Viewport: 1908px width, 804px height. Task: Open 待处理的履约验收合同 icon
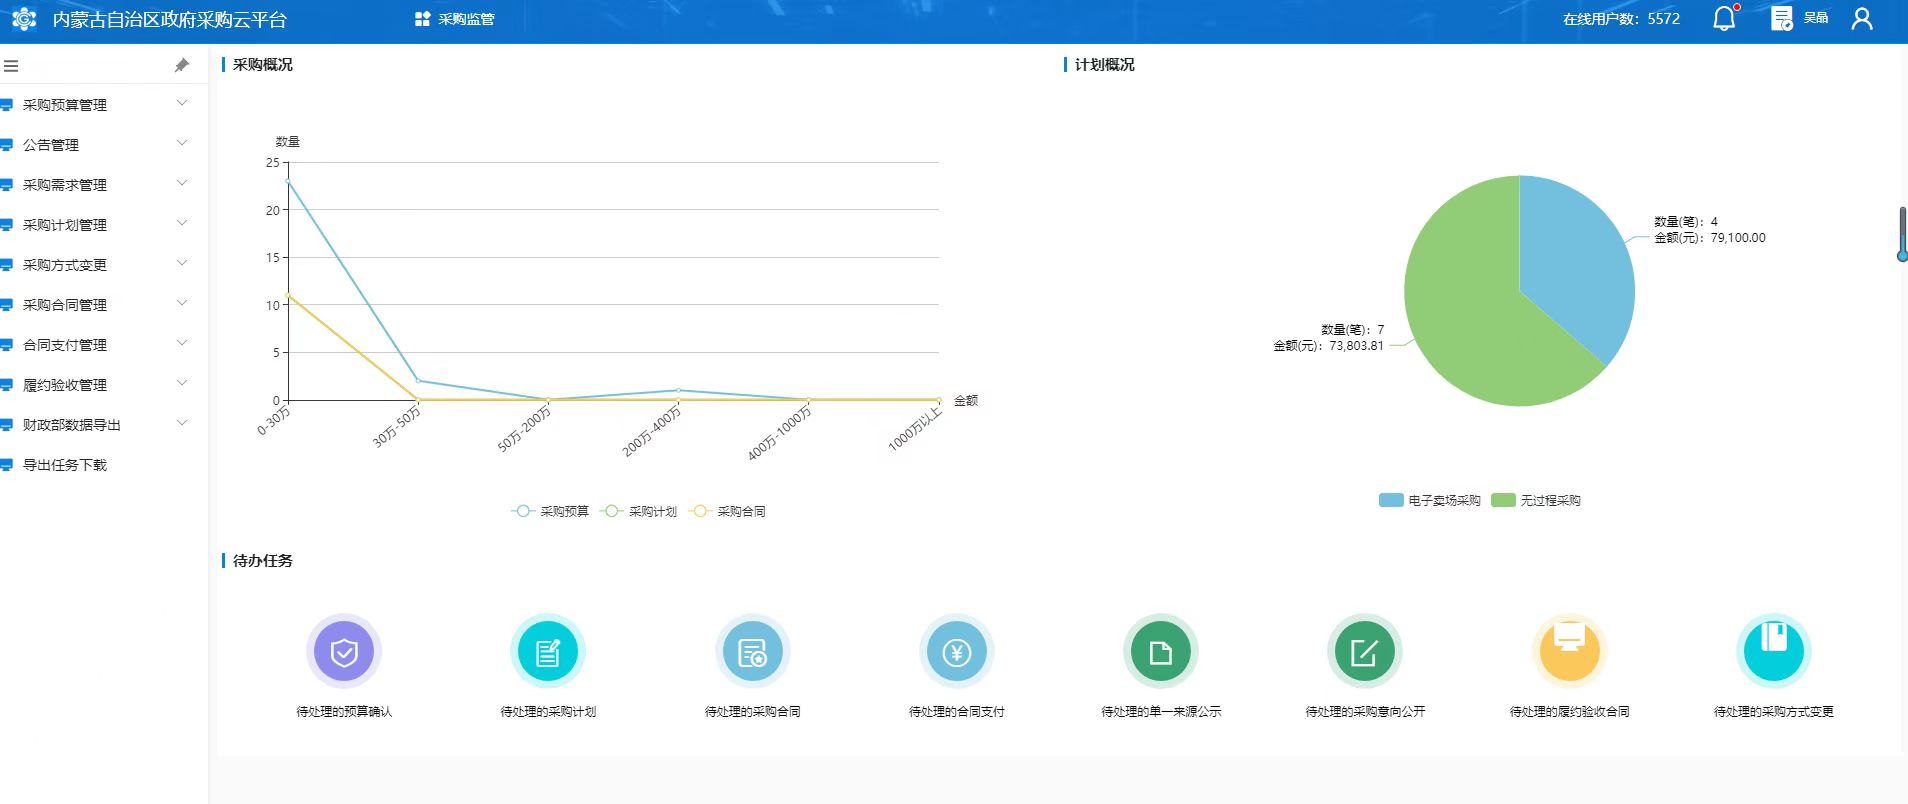(1569, 652)
